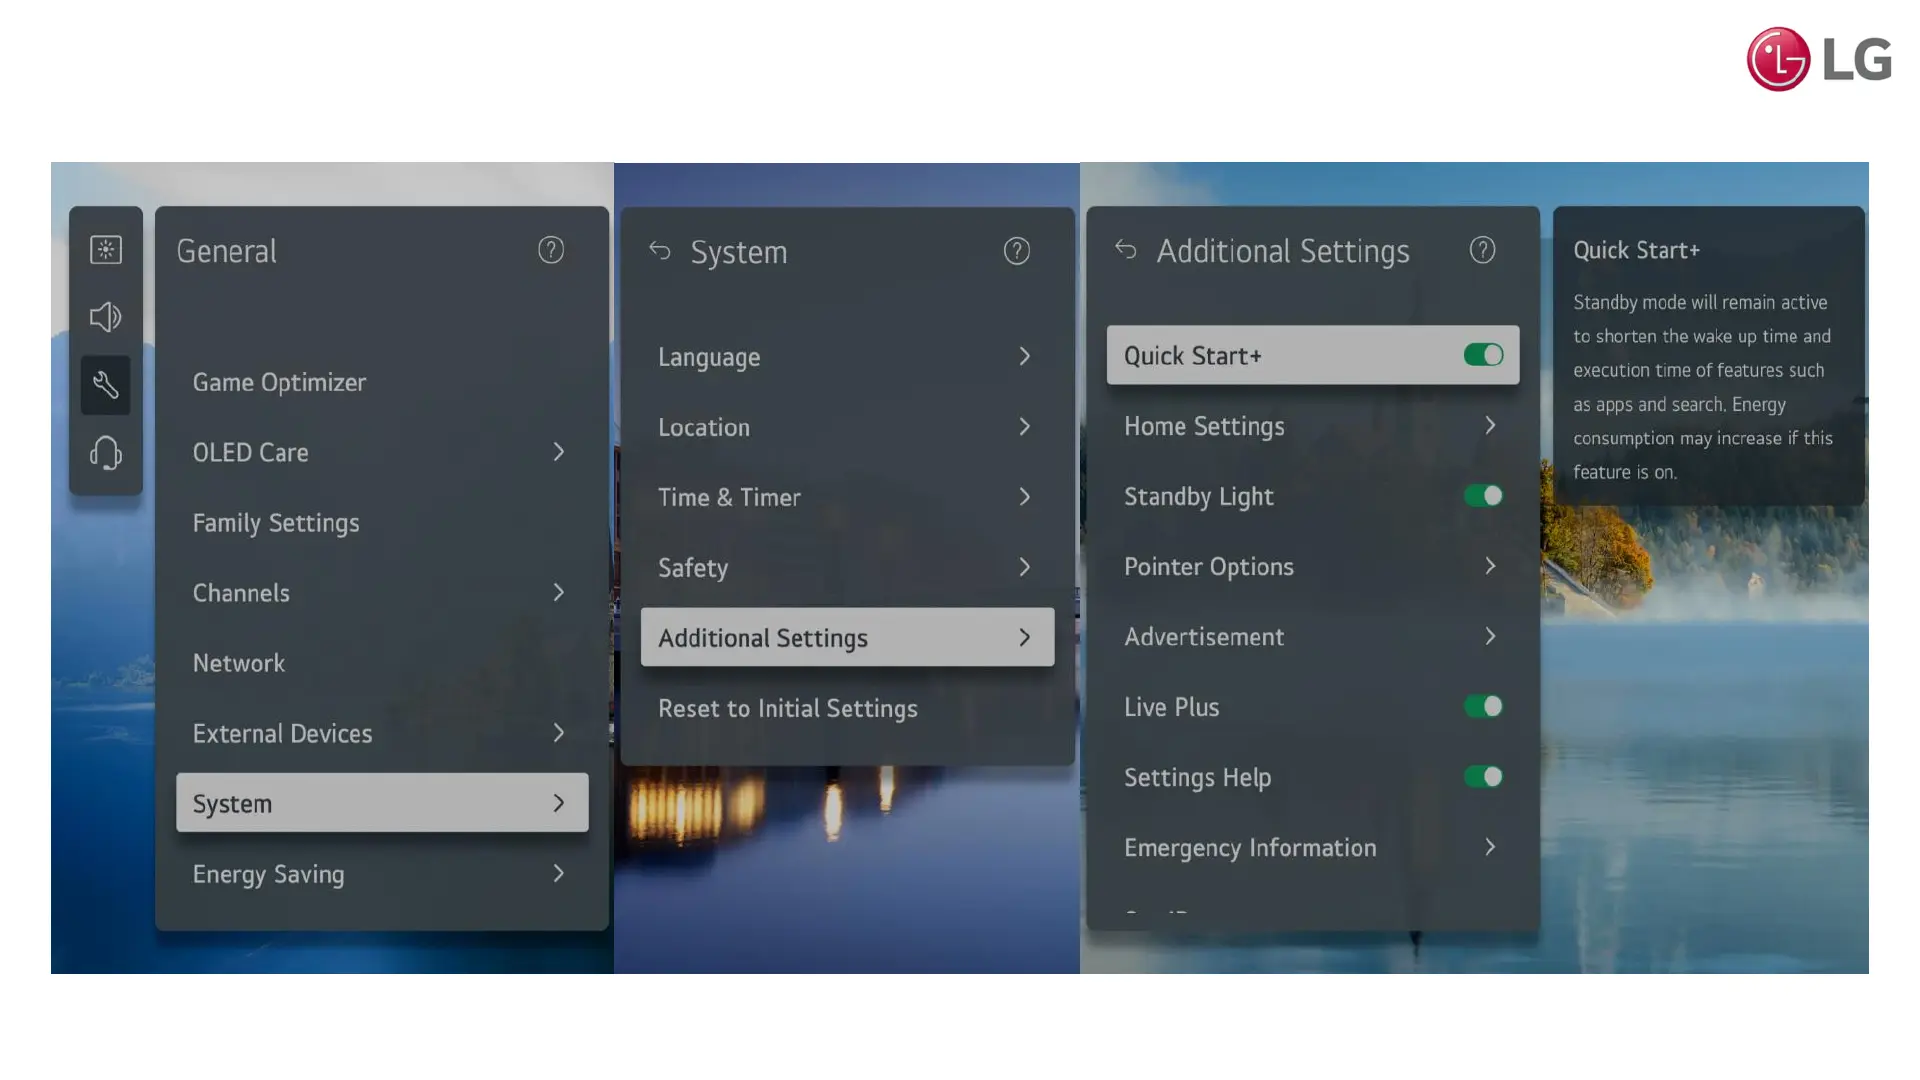Image resolution: width=1920 pixels, height=1080 pixels.
Task: Go back from System panel
Action: pyautogui.click(x=660, y=251)
